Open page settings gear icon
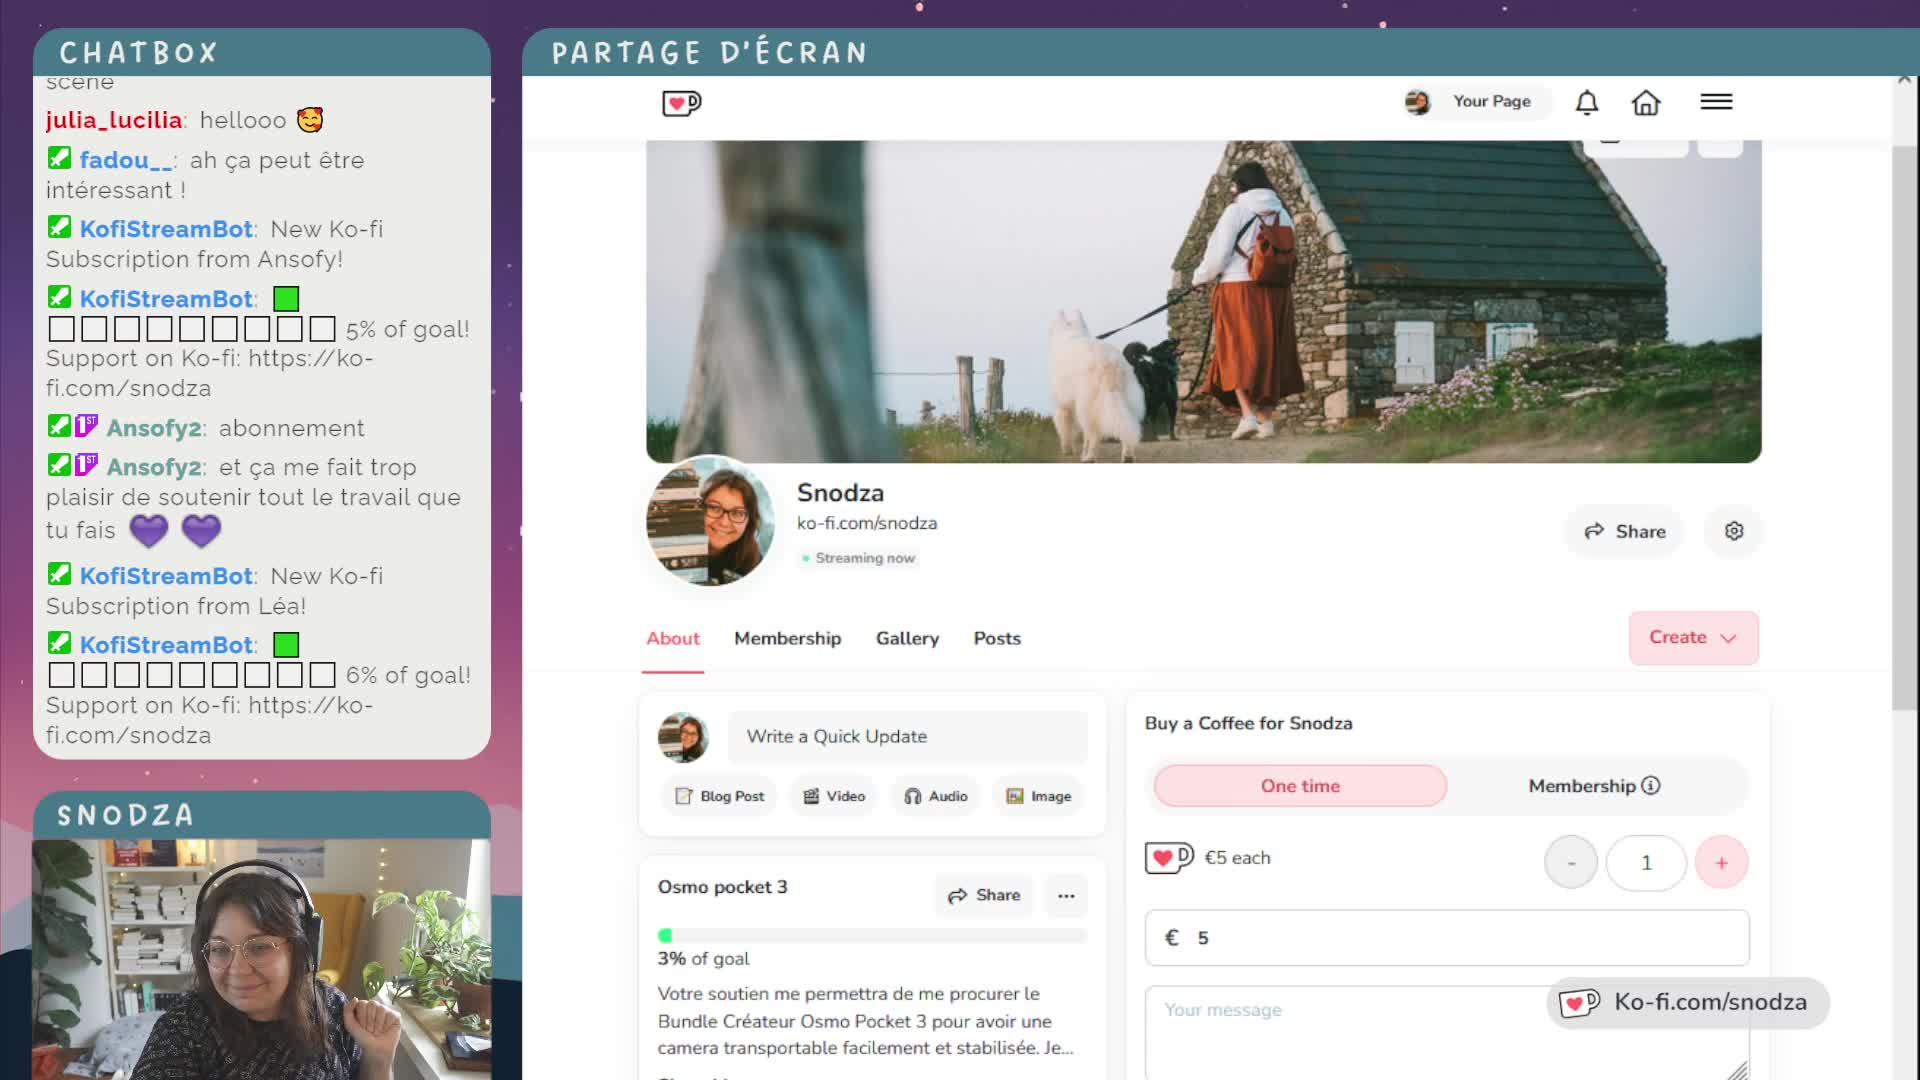Image resolution: width=1920 pixels, height=1080 pixels. [1734, 531]
